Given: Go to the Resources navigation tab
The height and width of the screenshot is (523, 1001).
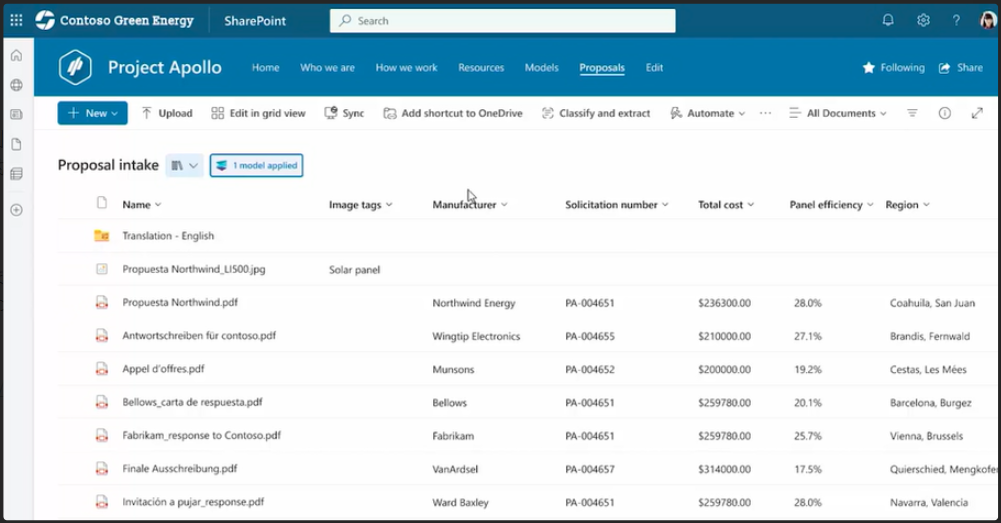Looking at the screenshot, I should click(x=481, y=68).
